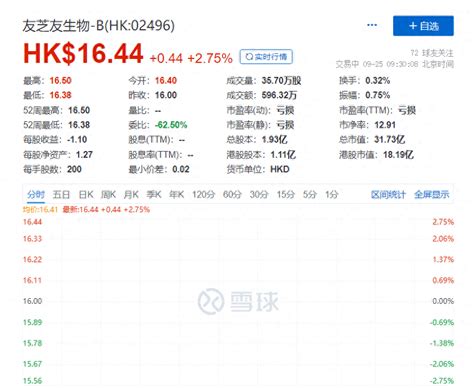Click the 最高 value 16.50

pyautogui.click(x=61, y=81)
